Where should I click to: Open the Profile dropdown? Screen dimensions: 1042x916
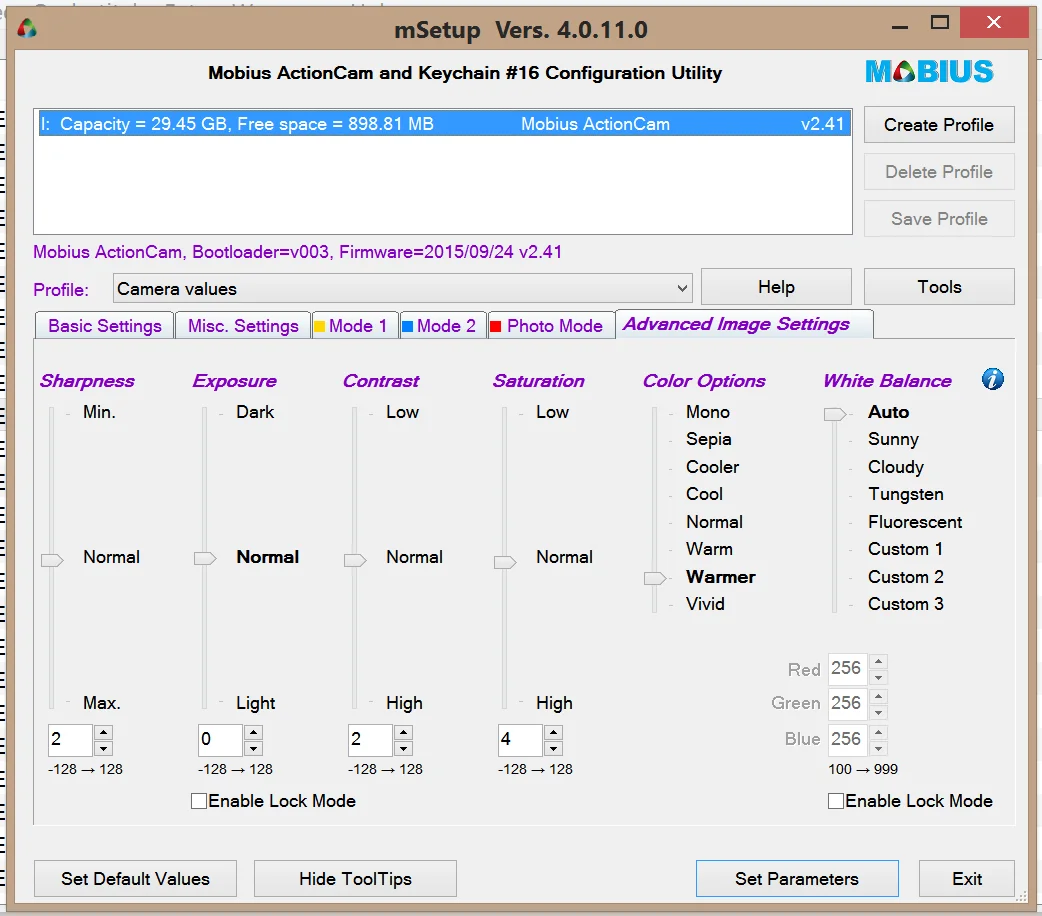(403, 288)
